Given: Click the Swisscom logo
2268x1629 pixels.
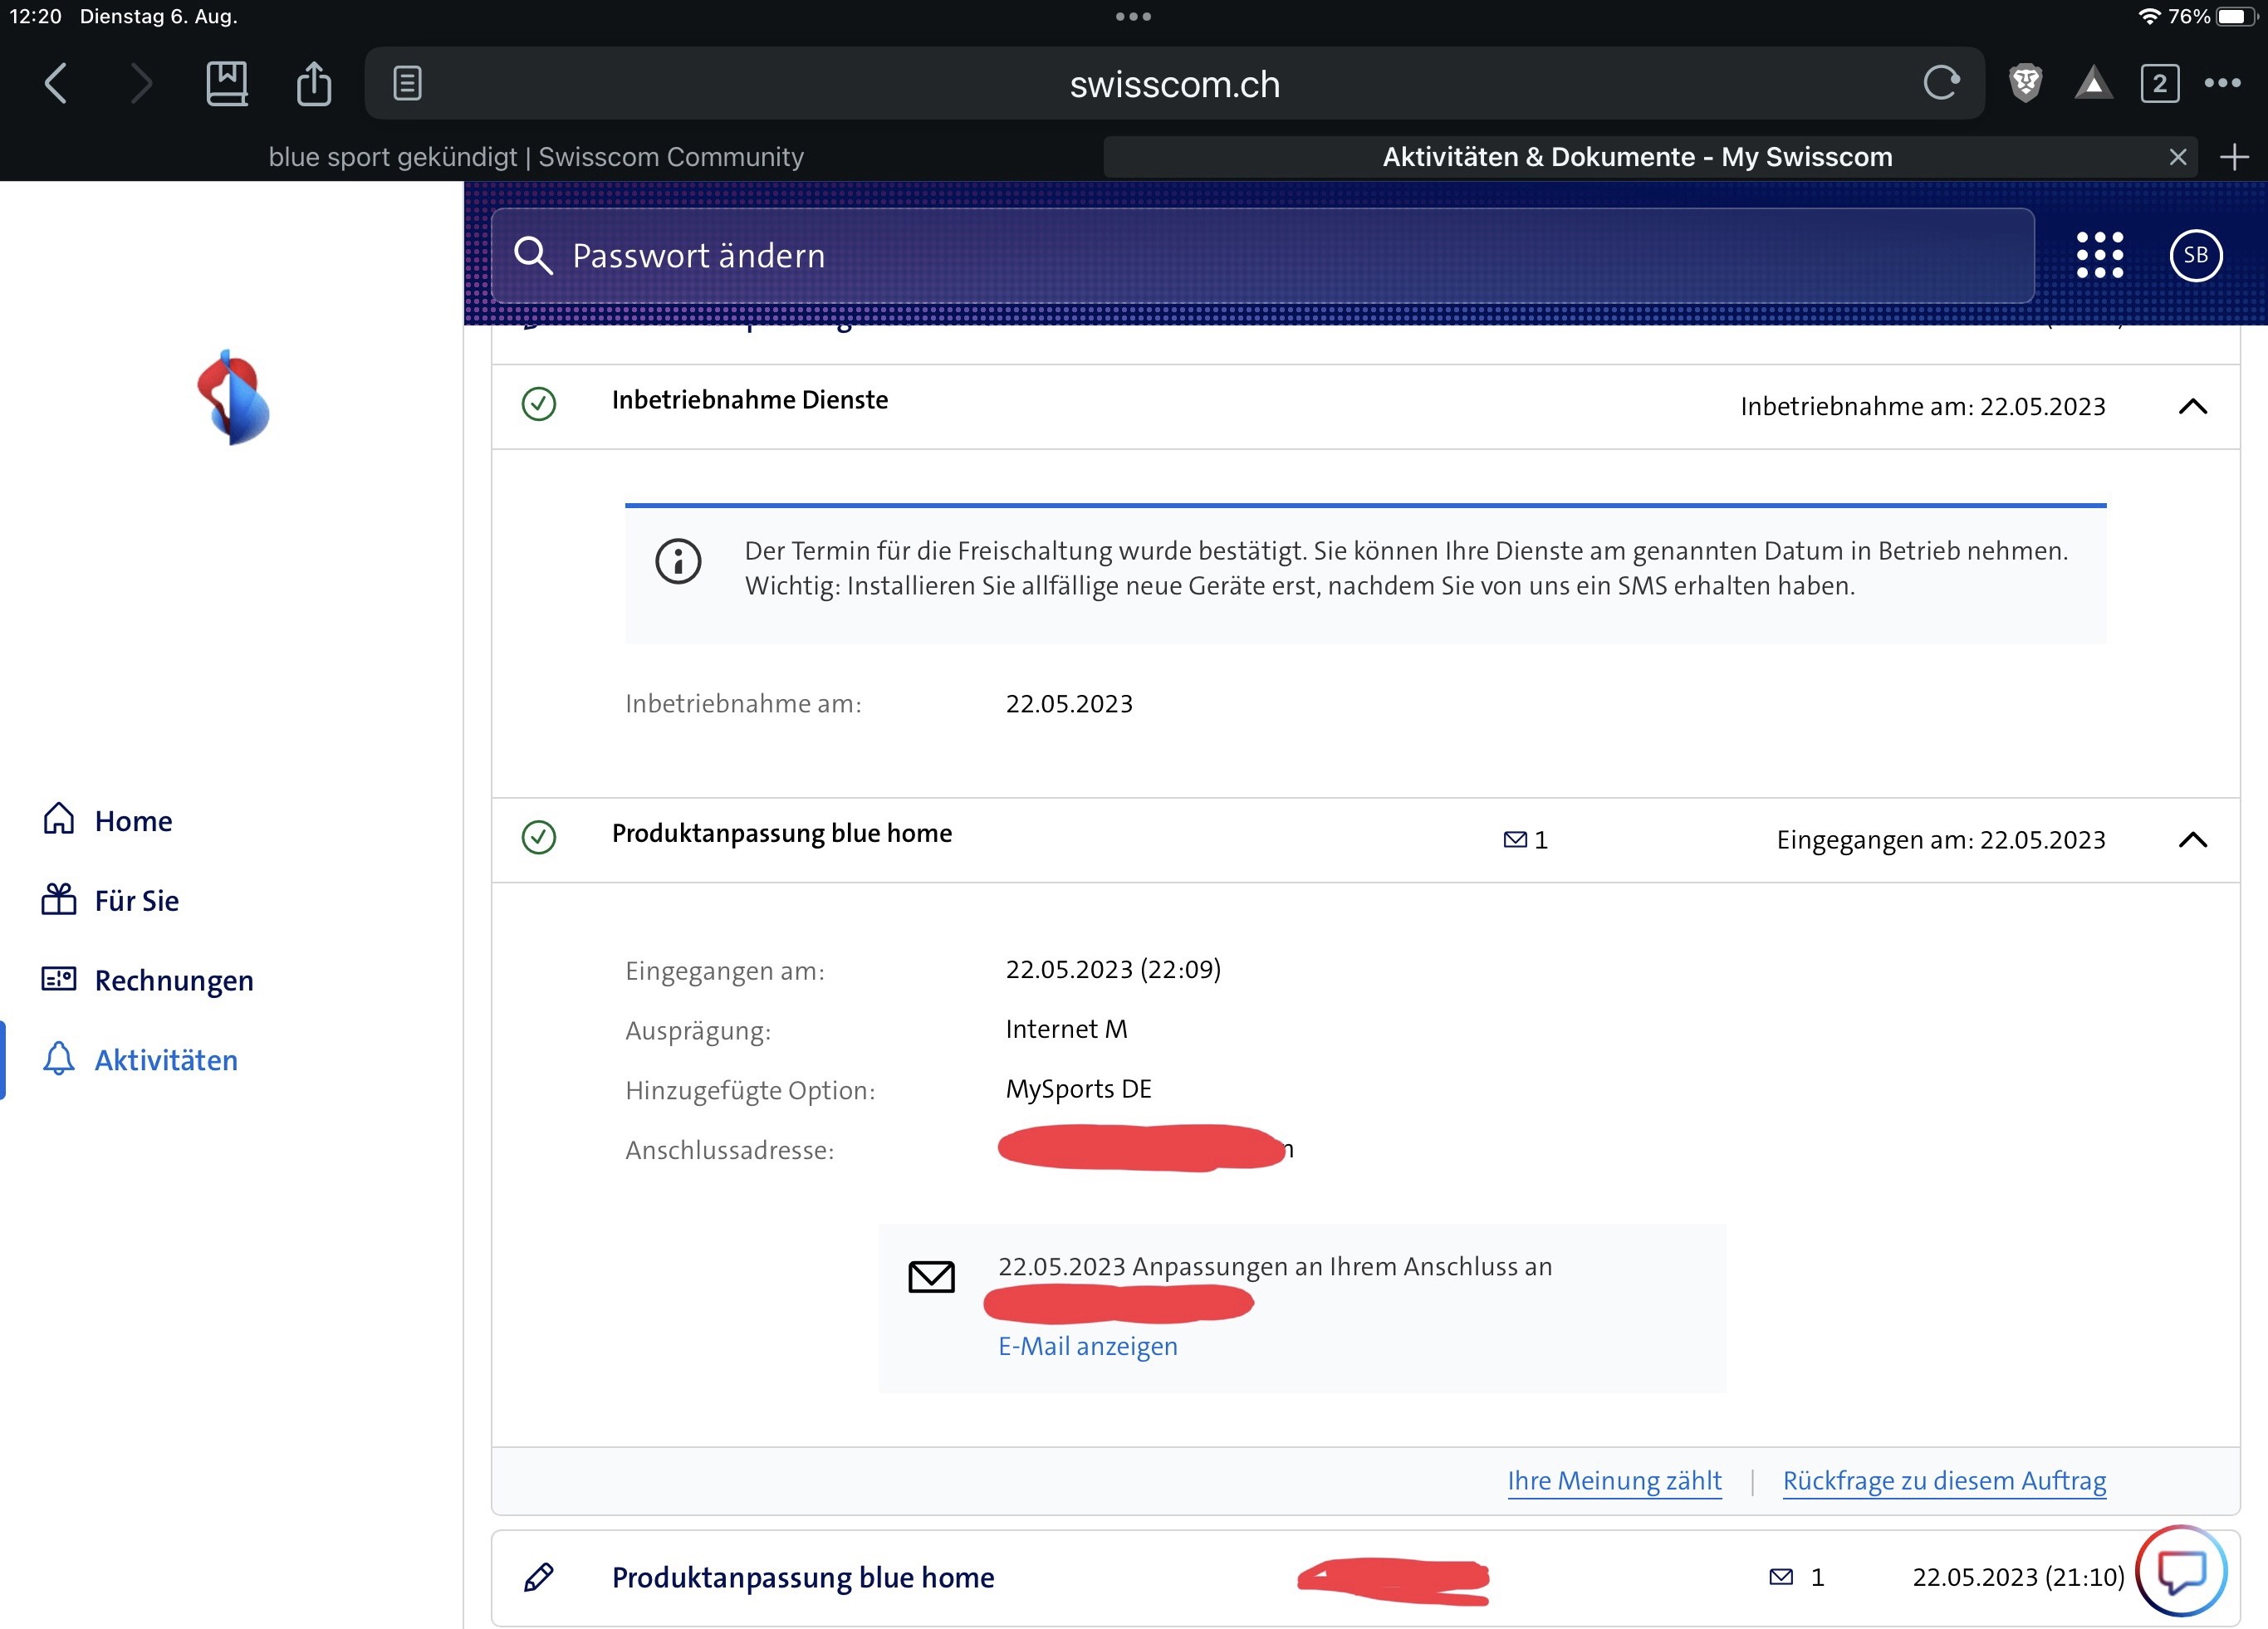Looking at the screenshot, I should [233, 398].
